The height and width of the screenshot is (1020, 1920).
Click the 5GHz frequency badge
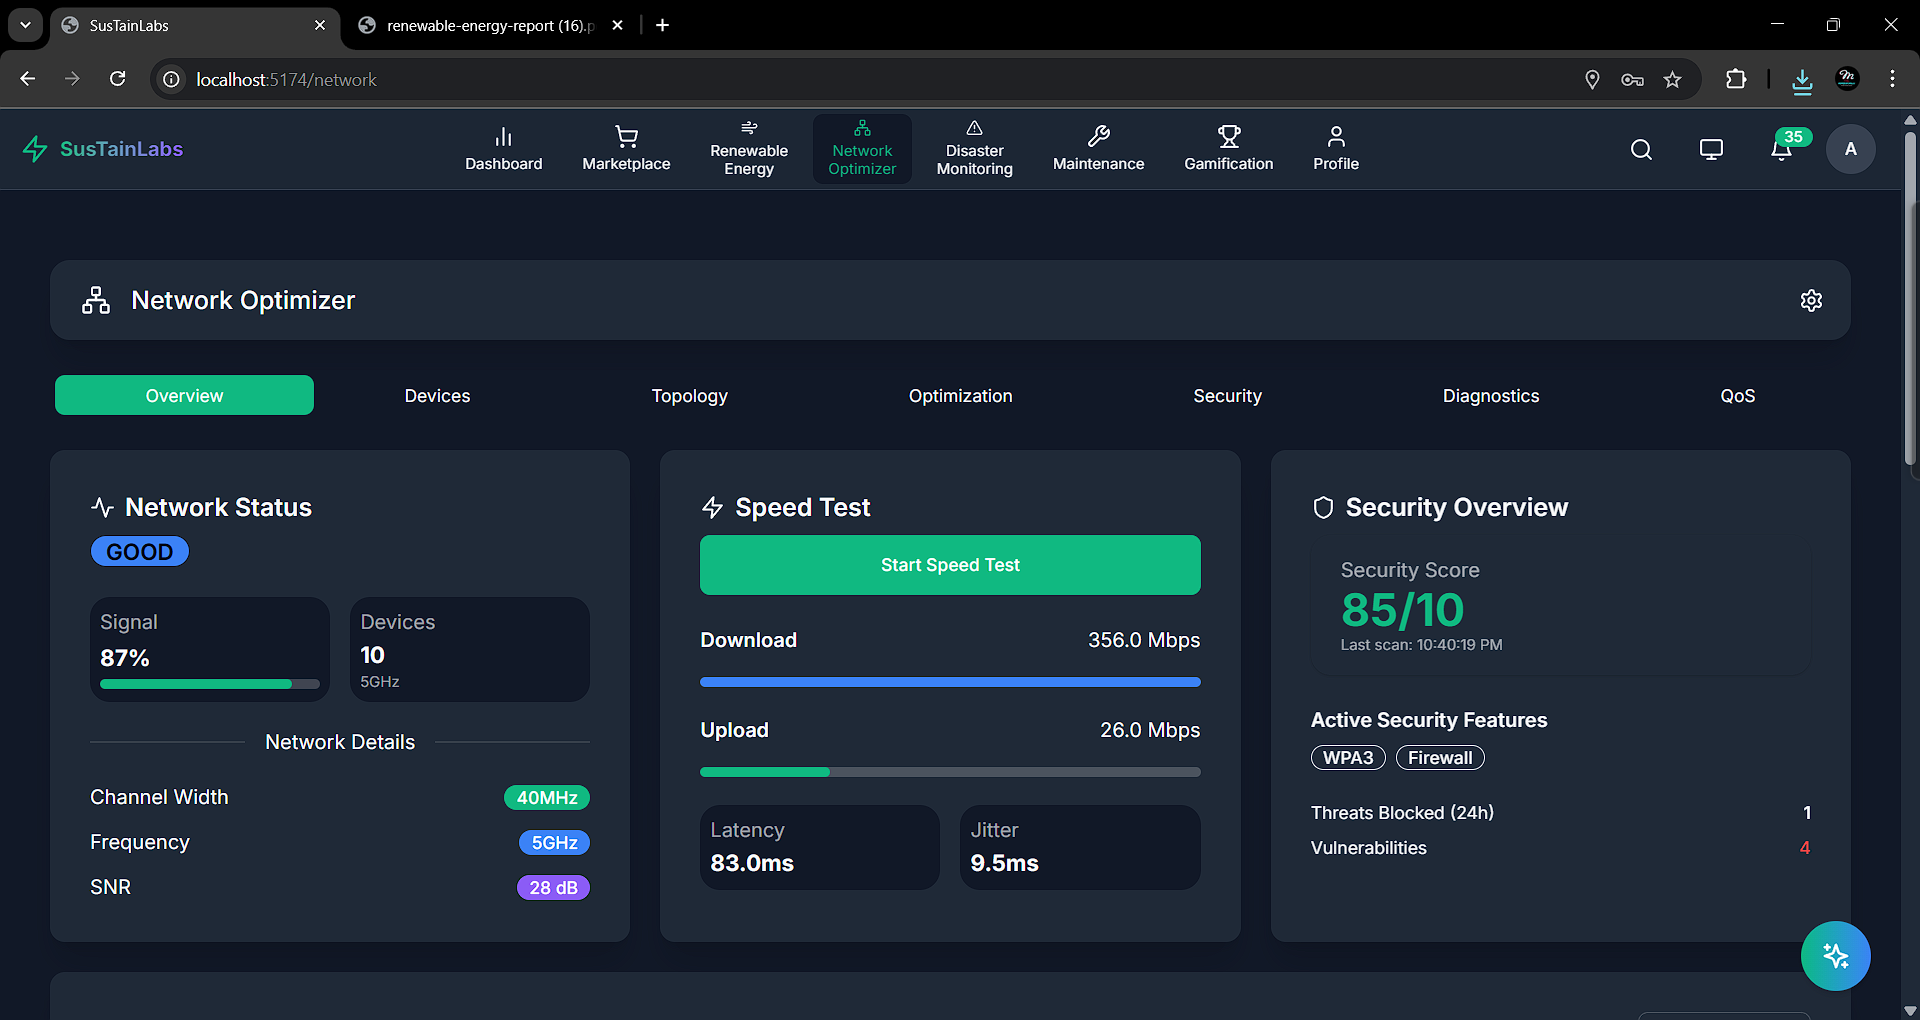[554, 843]
